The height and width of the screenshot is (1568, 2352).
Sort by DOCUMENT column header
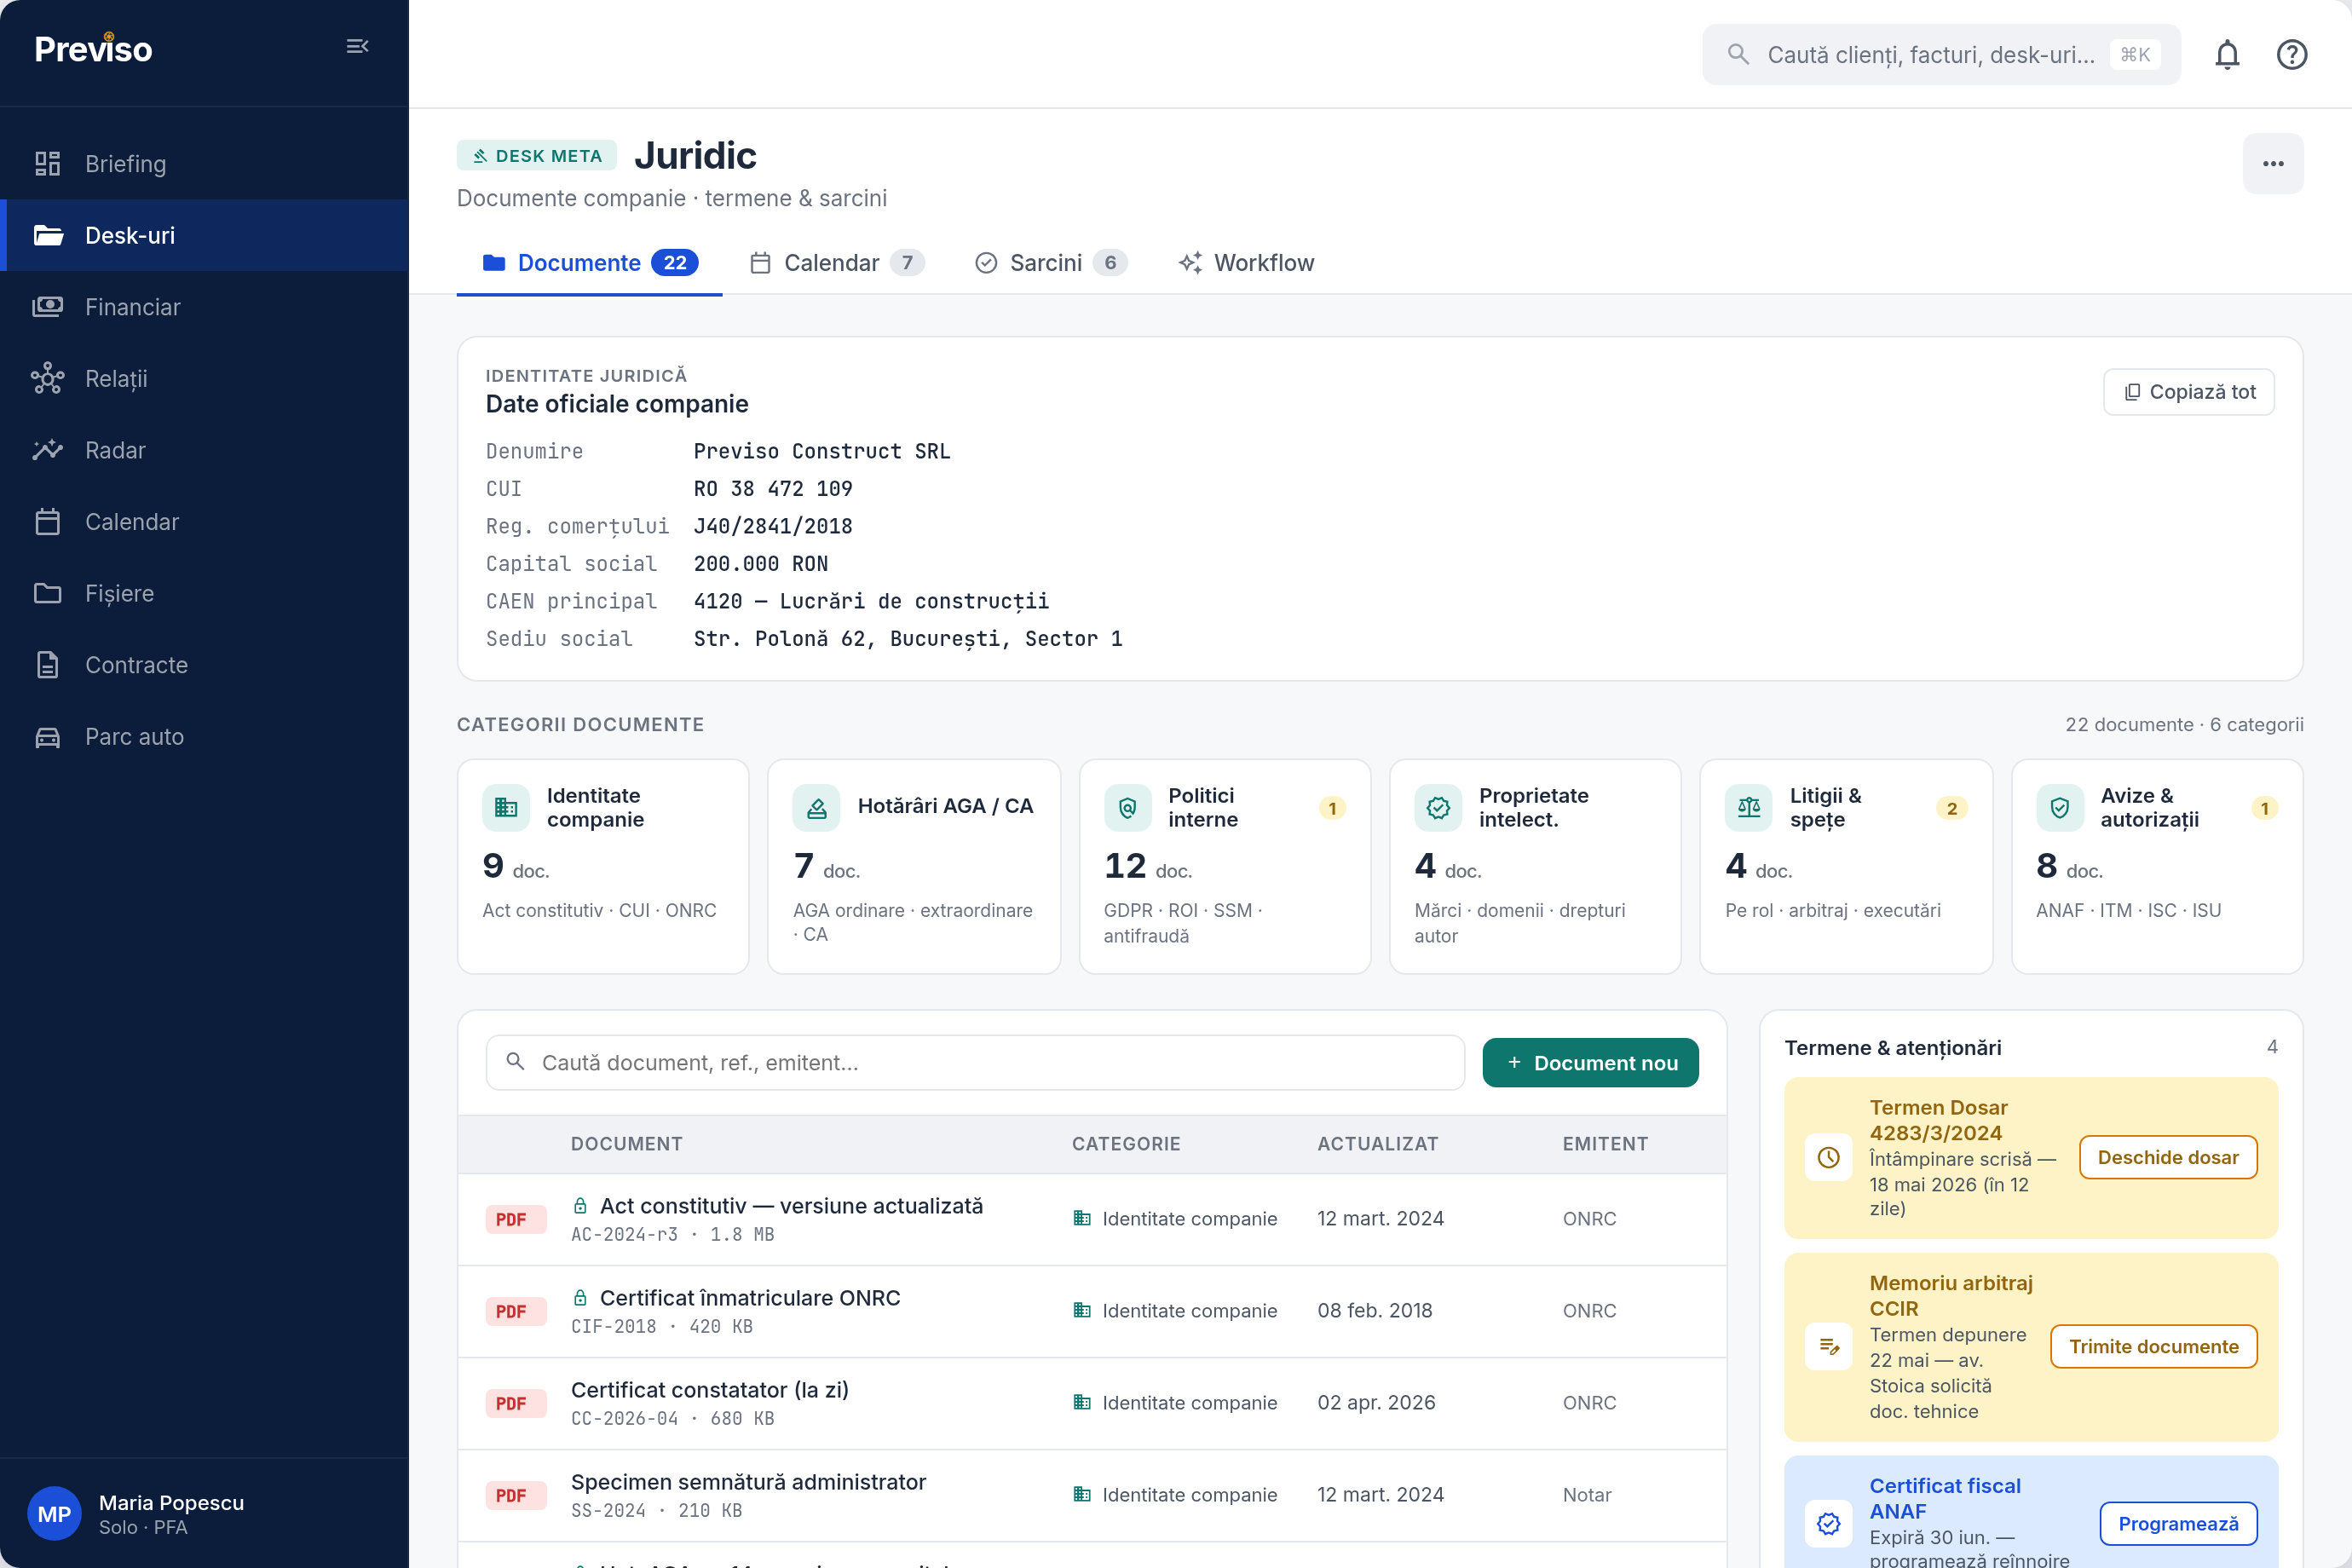coord(627,1144)
